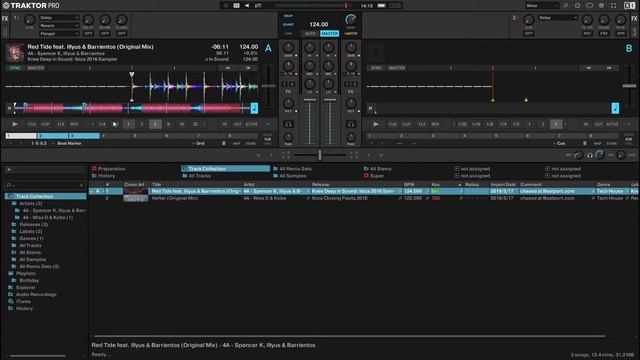The height and width of the screenshot is (360, 640).
Task: Open the search magnifier icon in header
Action: (x=565, y=6)
